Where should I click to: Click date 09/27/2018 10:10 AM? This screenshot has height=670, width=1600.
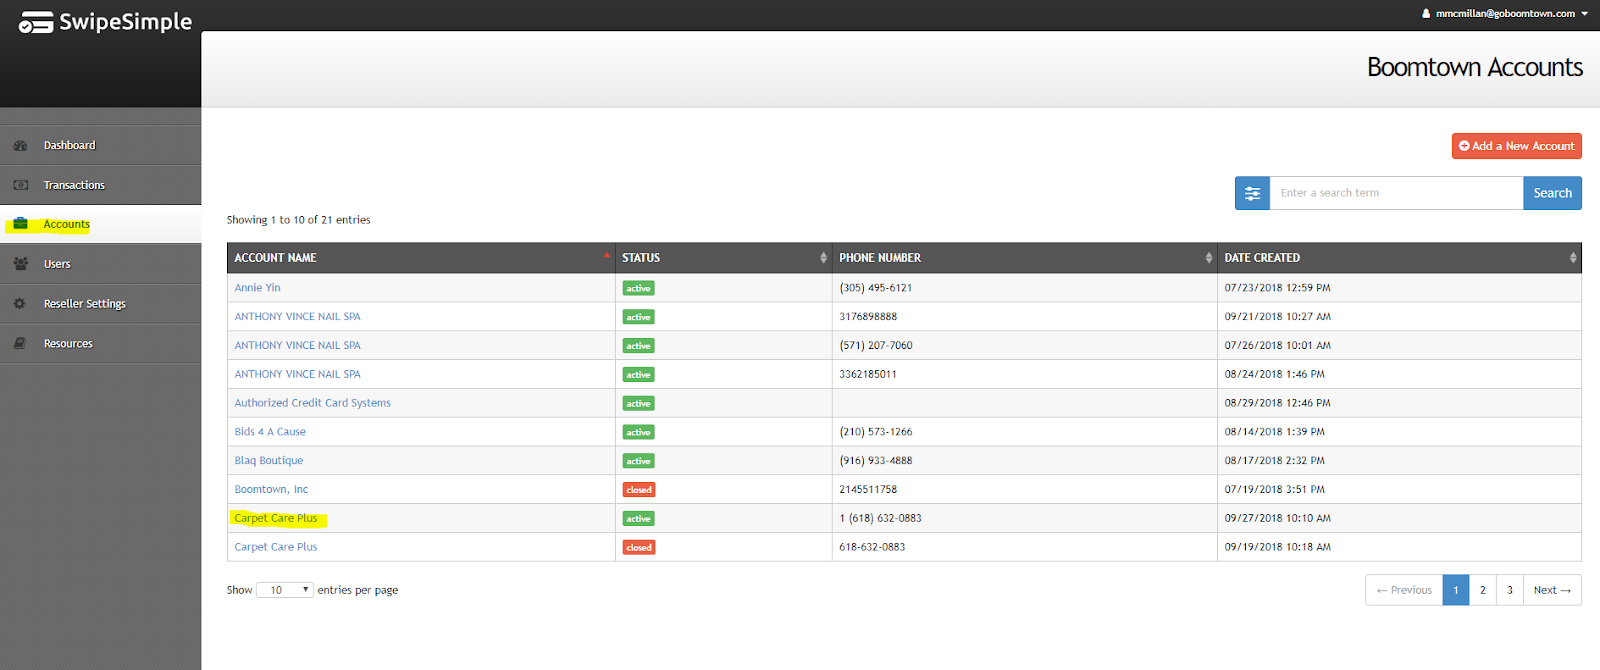(x=1277, y=518)
